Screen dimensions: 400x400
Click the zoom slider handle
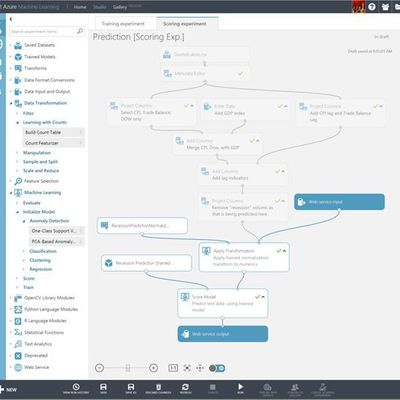point(128,368)
